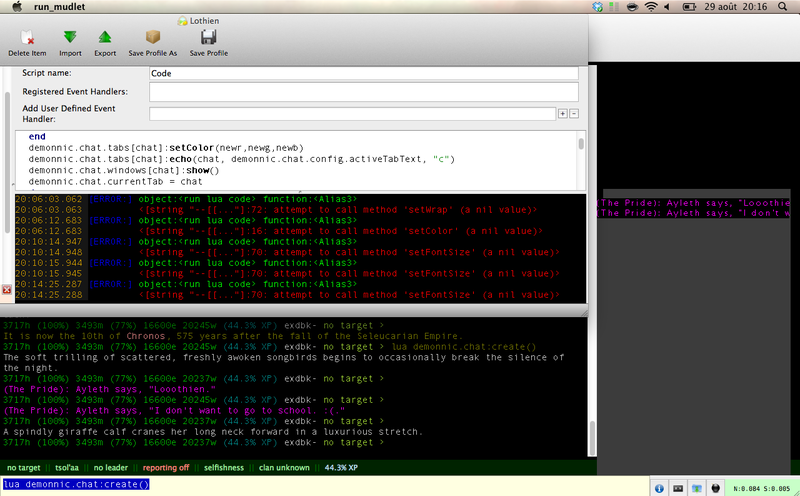Click plus button to add event handler
800x496 pixels.
pos(562,113)
